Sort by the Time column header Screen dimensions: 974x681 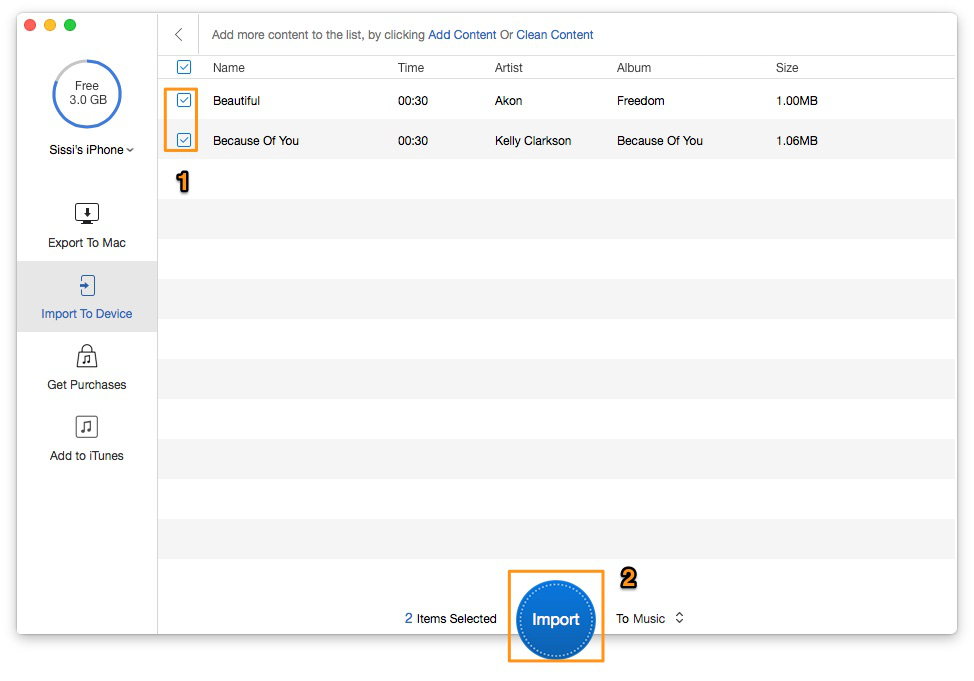click(x=411, y=68)
